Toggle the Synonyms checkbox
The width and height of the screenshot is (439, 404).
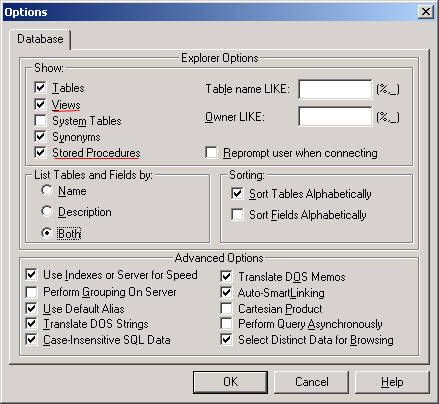tap(40, 136)
